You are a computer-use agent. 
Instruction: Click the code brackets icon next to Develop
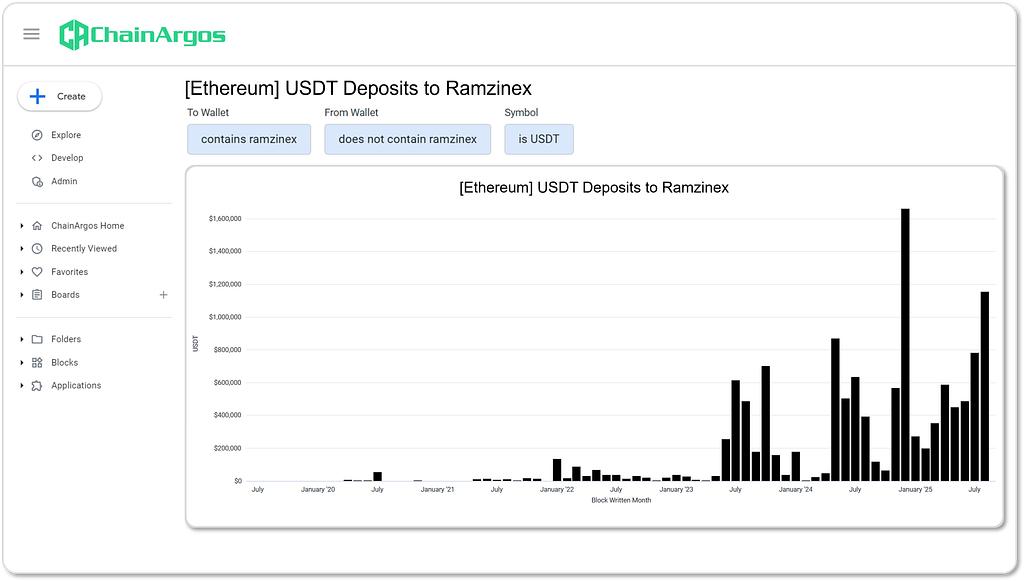coord(37,158)
